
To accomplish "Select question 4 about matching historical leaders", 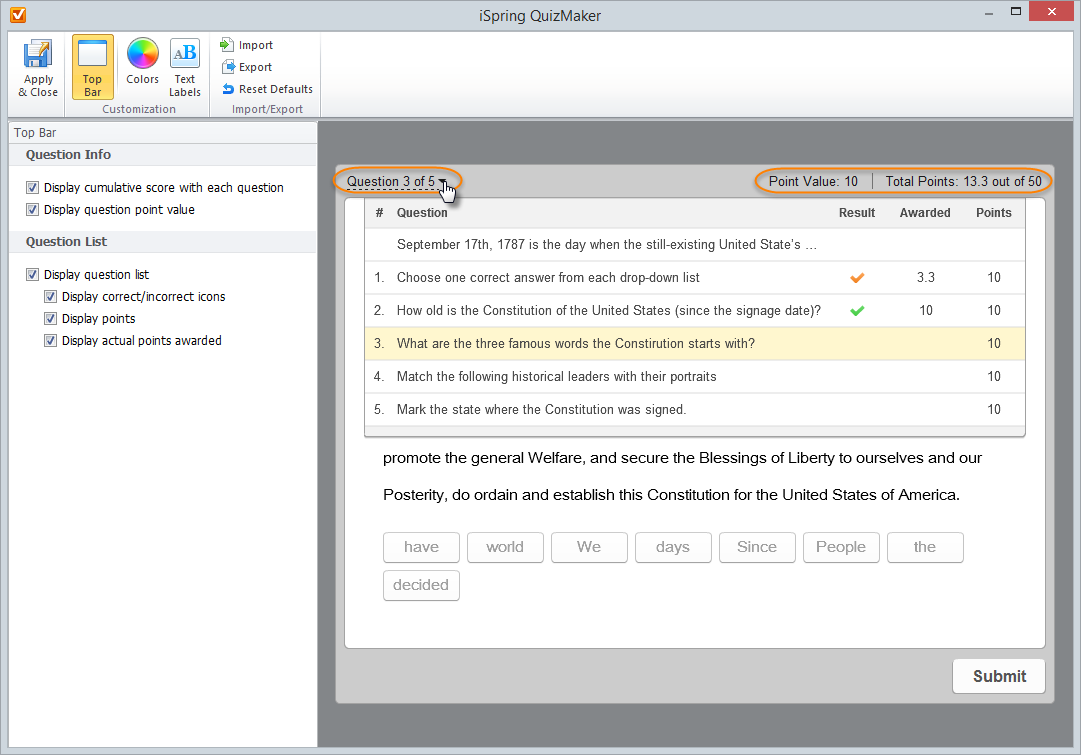I will [x=556, y=377].
